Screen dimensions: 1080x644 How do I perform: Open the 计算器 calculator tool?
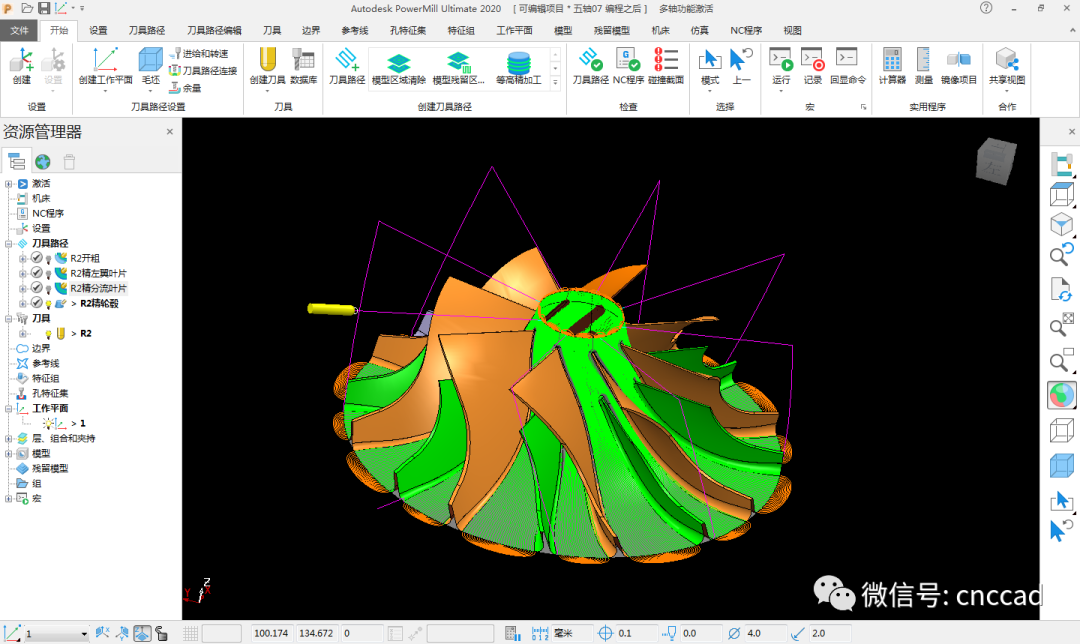pos(891,61)
